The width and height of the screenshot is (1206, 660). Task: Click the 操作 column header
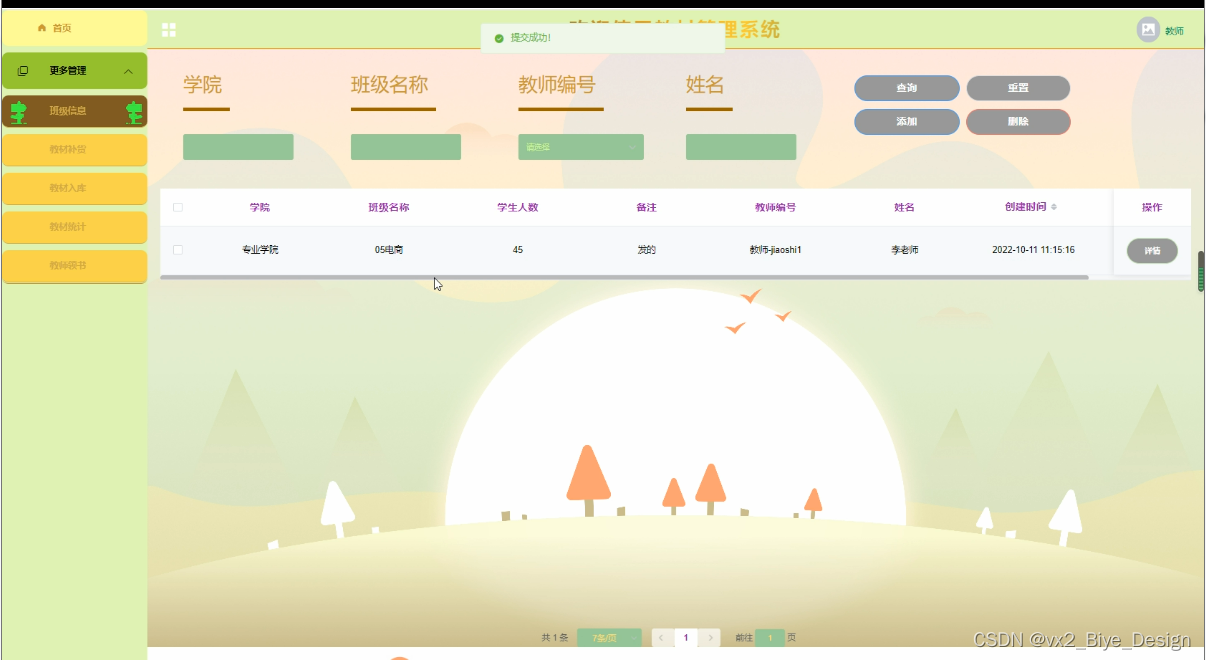click(1152, 207)
